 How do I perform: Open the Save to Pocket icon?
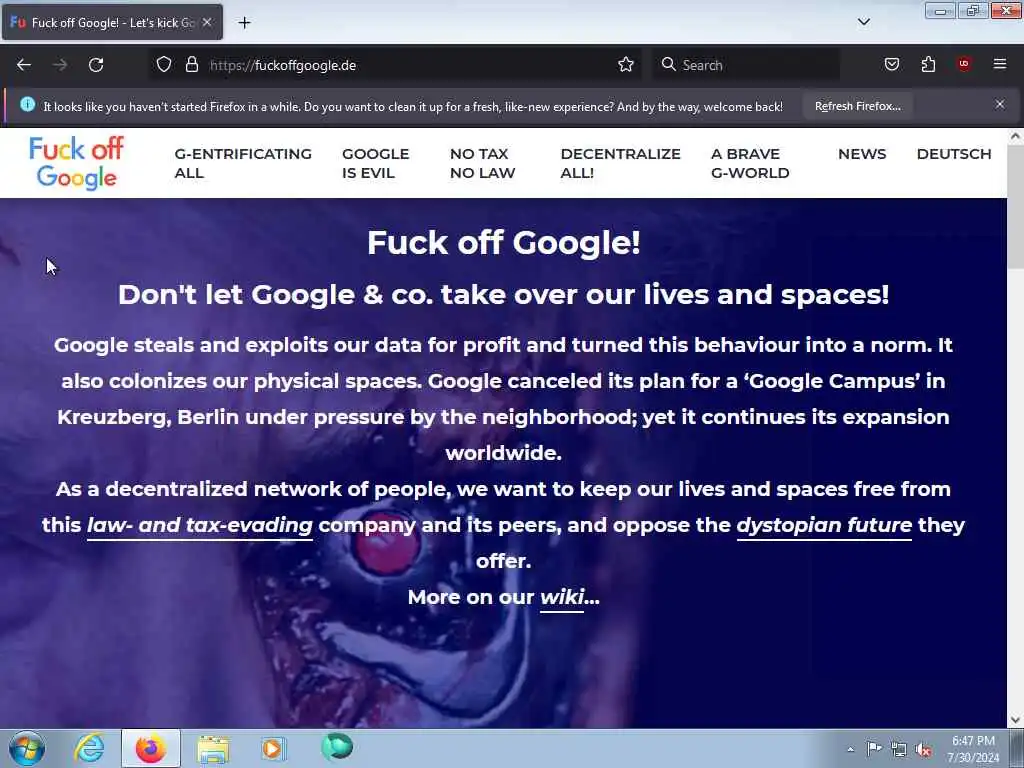pyautogui.click(x=891, y=64)
